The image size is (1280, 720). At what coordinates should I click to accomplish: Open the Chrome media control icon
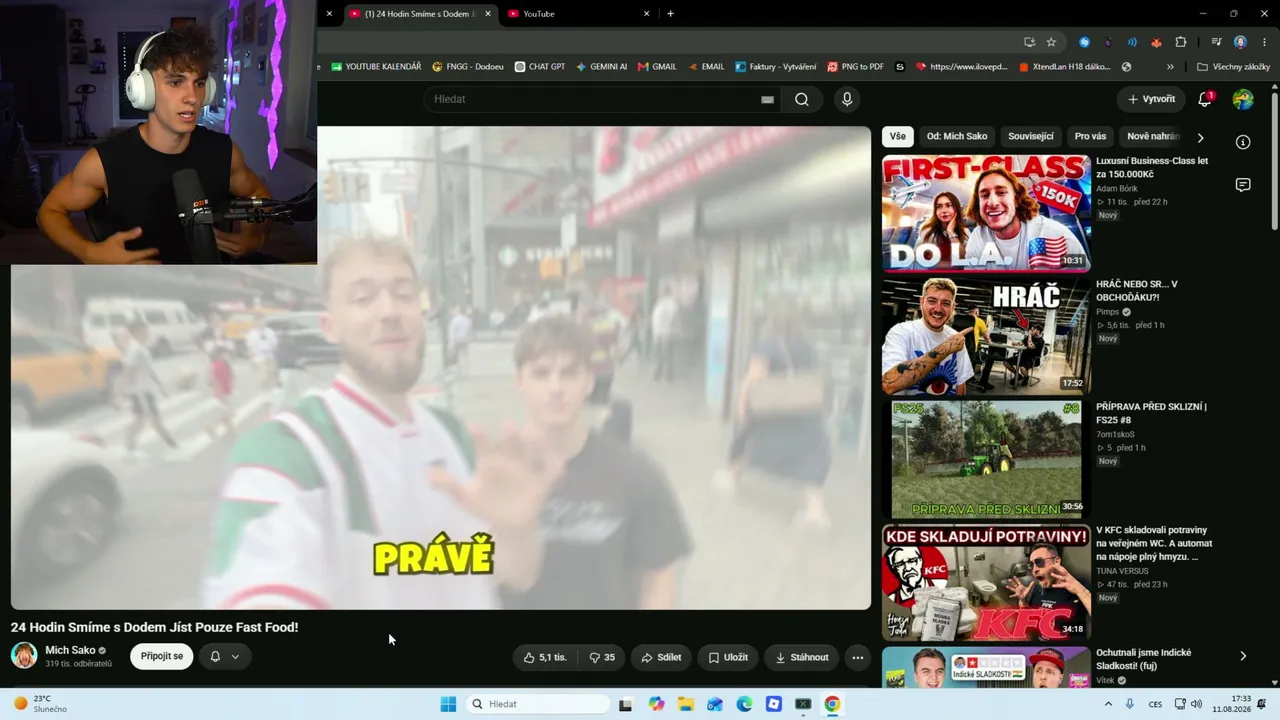coord(1216,42)
